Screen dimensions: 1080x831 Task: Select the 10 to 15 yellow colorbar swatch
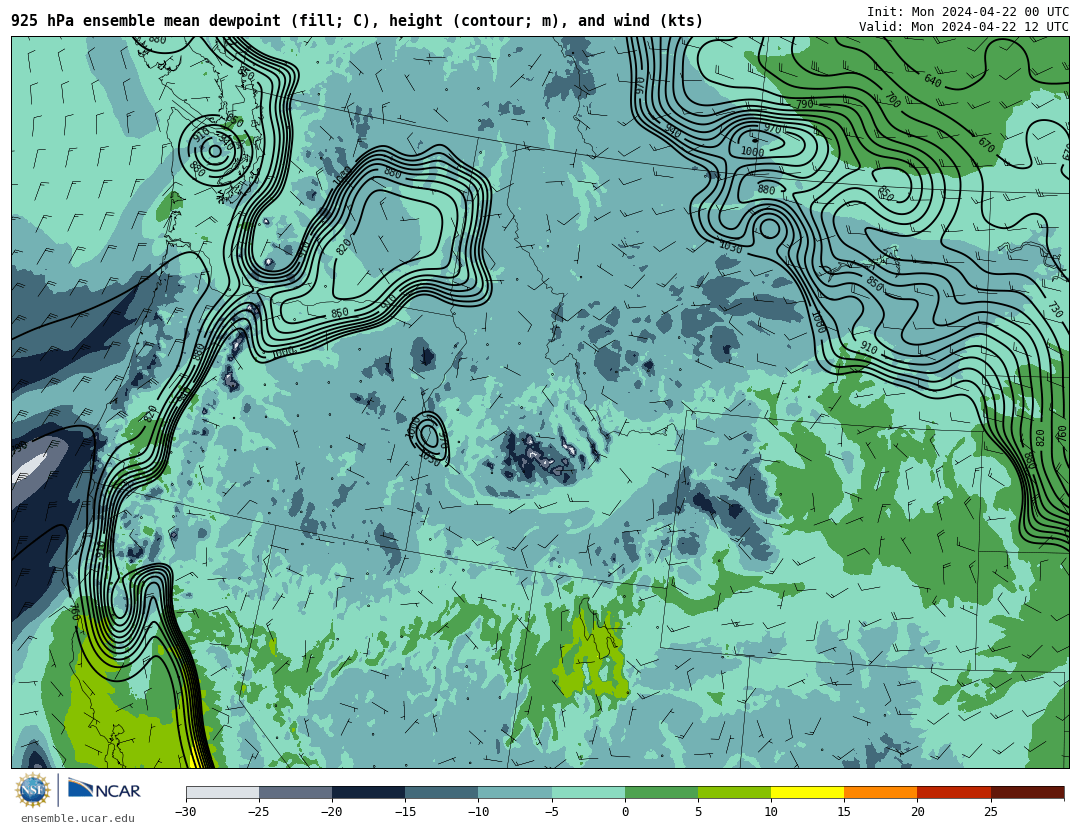click(x=807, y=793)
